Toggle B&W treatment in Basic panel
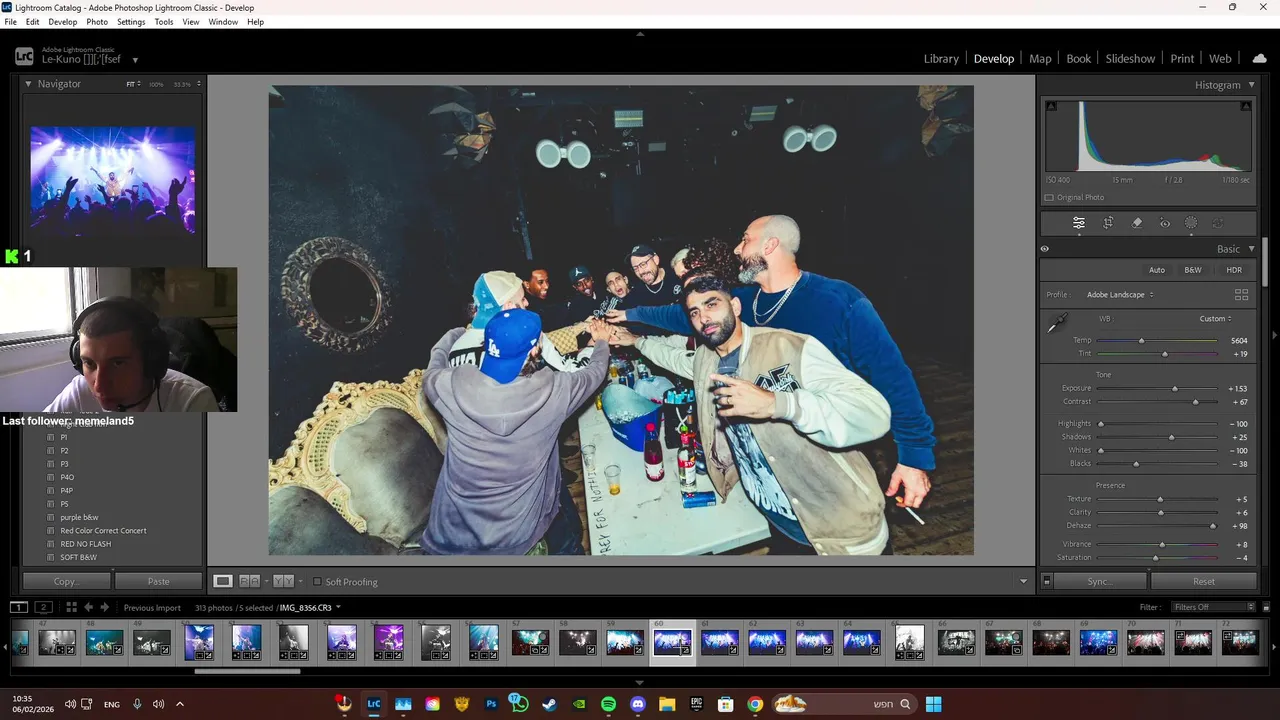This screenshot has height=720, width=1280. pyautogui.click(x=1193, y=270)
